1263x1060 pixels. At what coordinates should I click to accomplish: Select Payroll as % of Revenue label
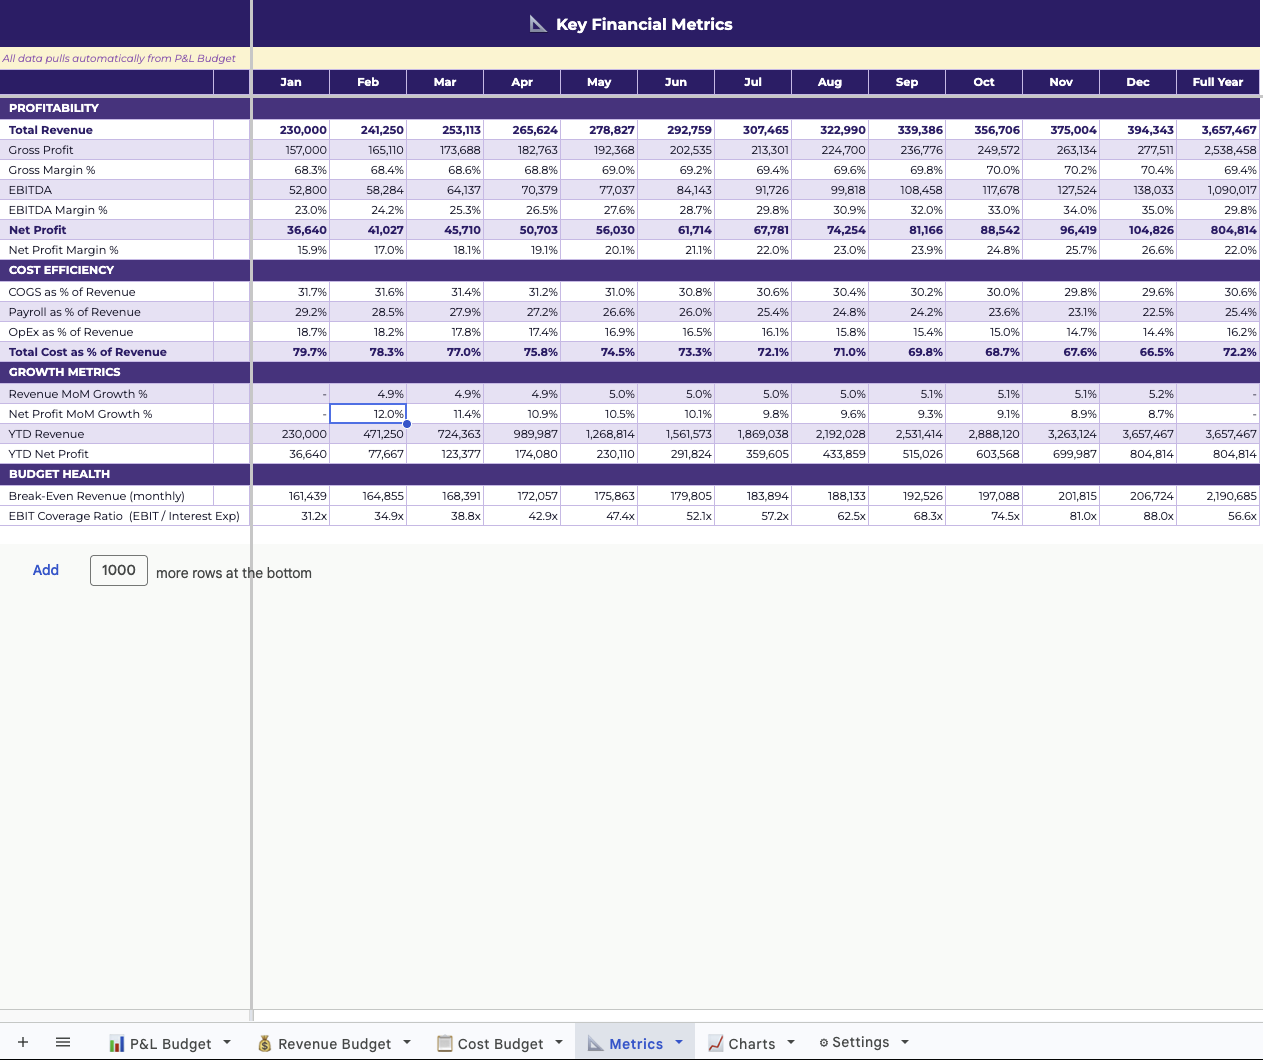pyautogui.click(x=75, y=312)
